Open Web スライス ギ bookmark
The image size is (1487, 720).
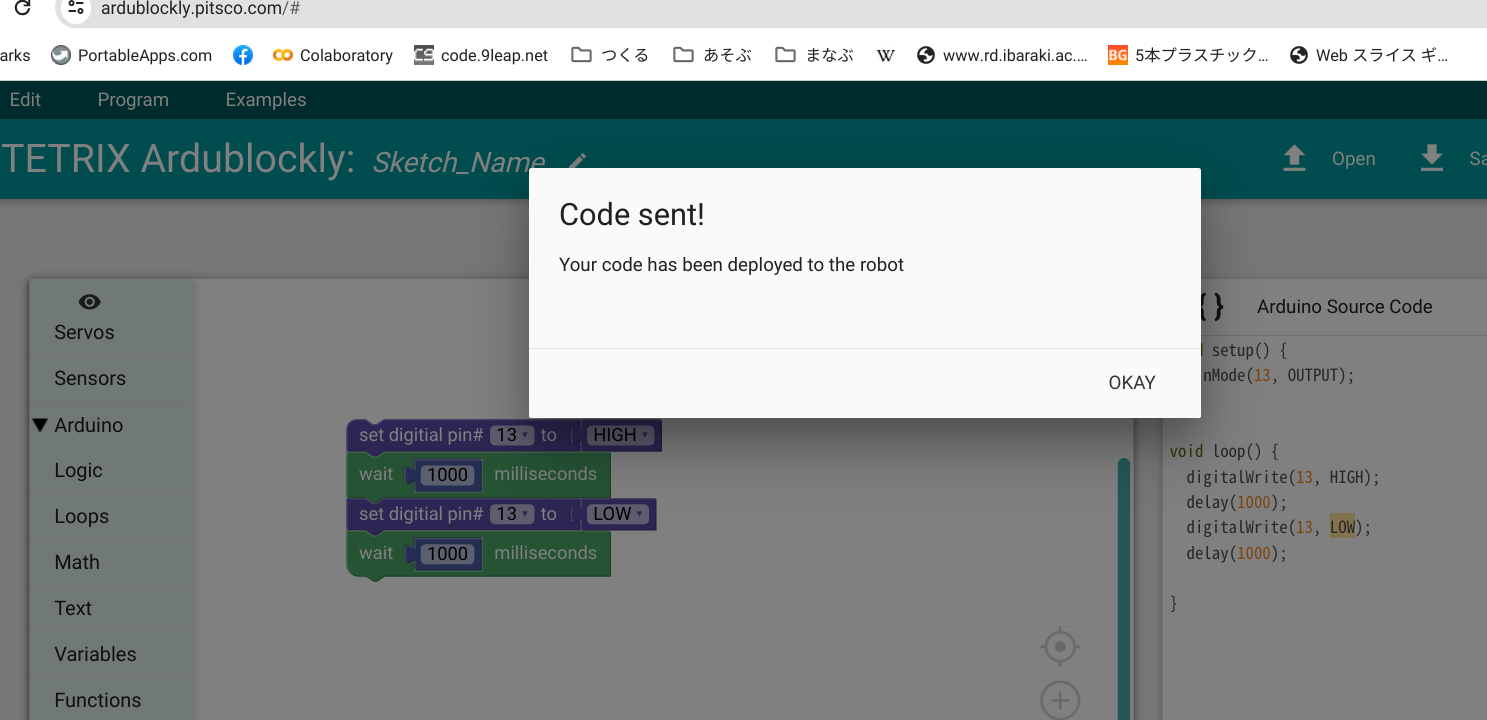pyautogui.click(x=1369, y=55)
